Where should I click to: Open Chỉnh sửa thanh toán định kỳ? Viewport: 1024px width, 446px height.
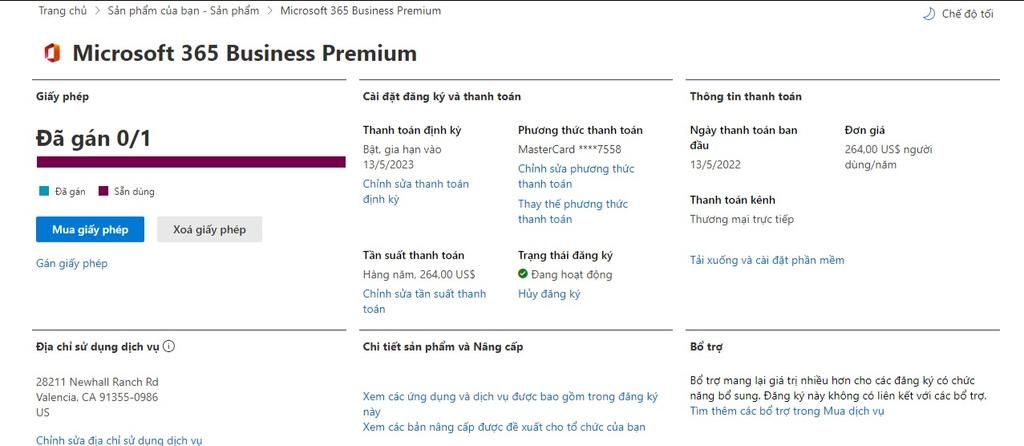click(415, 191)
